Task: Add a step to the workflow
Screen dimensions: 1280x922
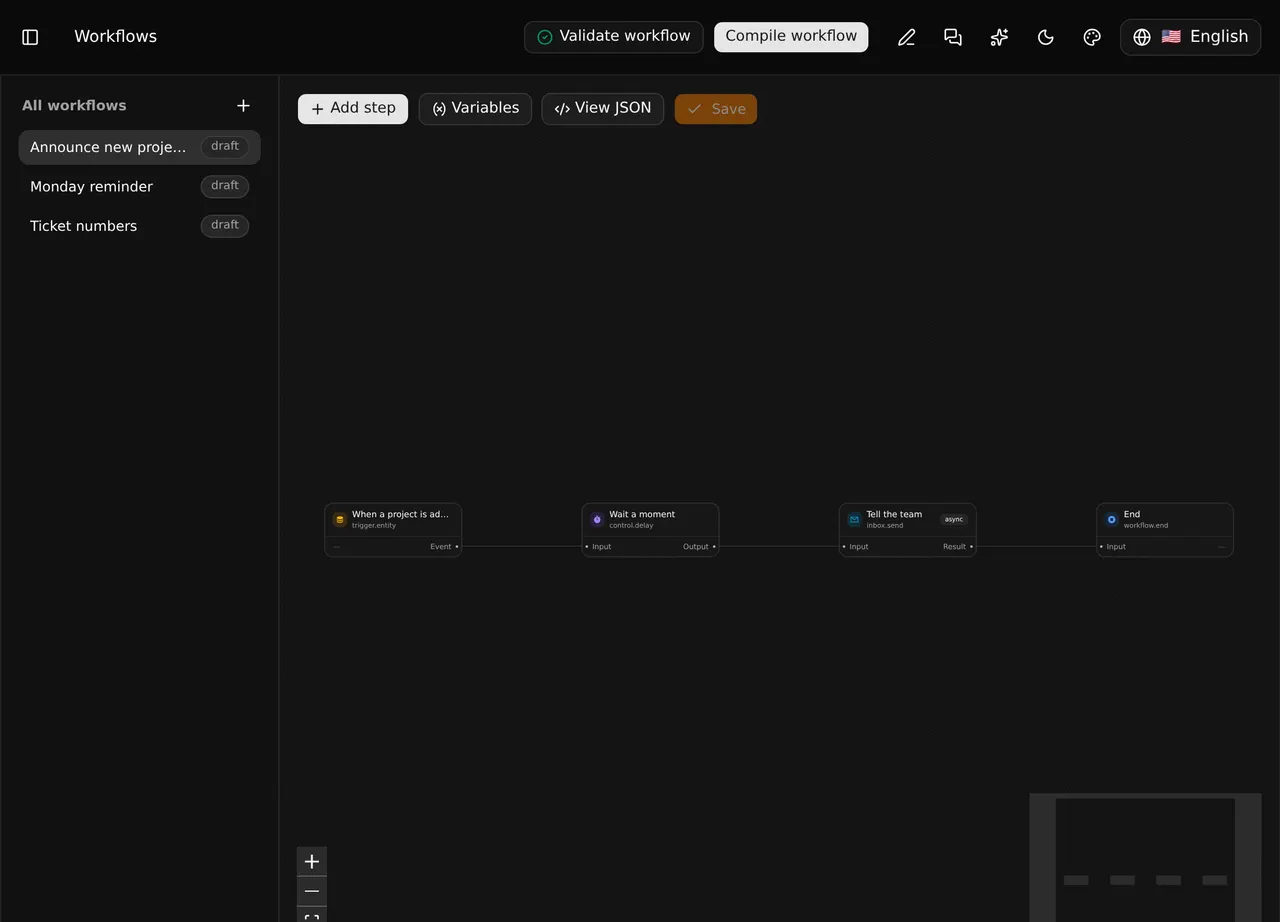Action: pos(353,109)
